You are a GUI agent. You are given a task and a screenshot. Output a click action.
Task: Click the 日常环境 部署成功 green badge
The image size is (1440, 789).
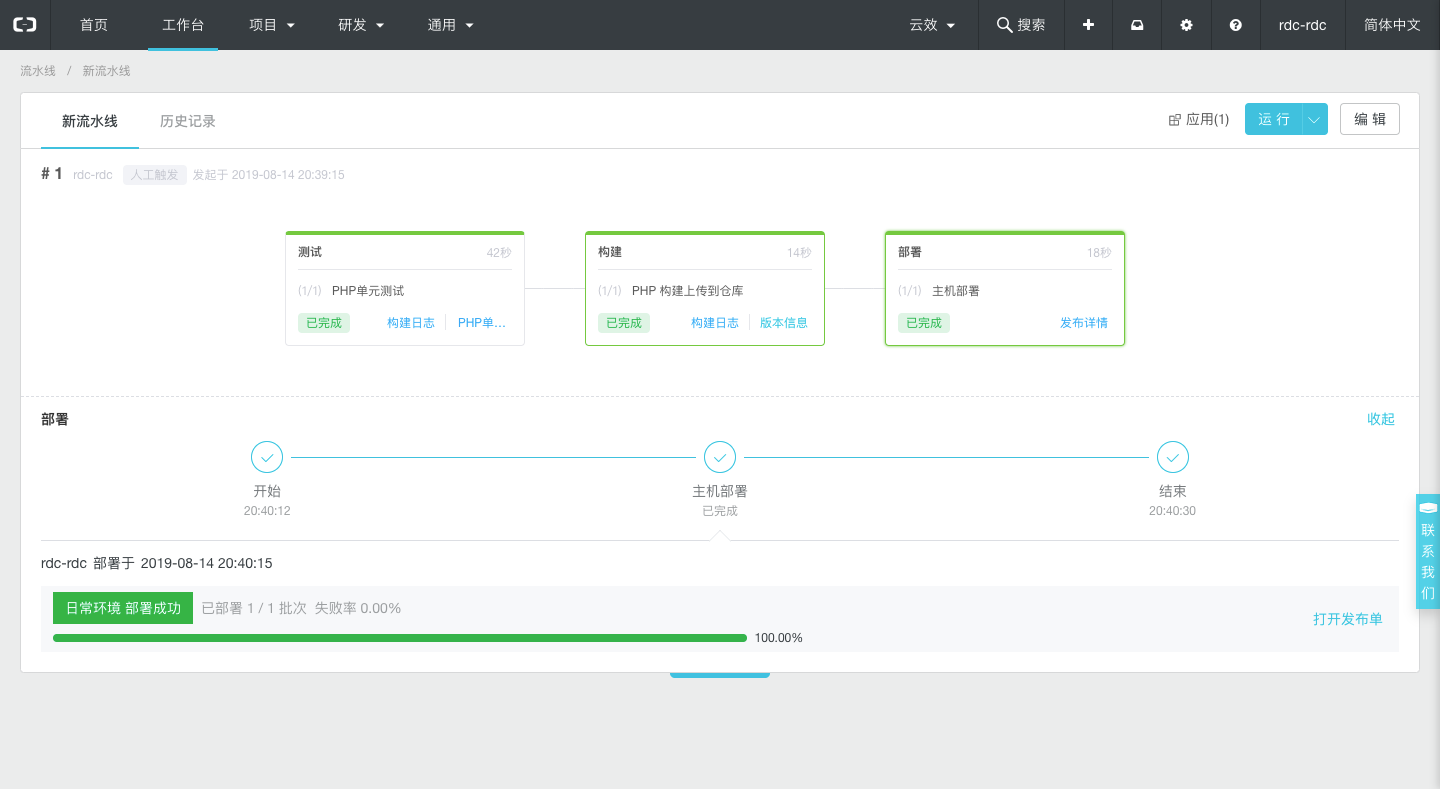(x=123, y=608)
